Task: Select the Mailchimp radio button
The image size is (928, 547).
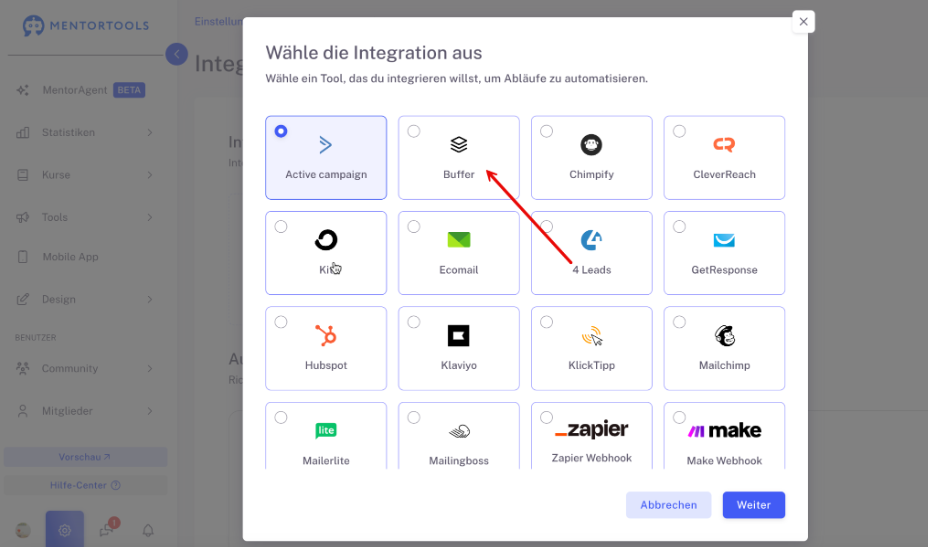Action: 679,322
